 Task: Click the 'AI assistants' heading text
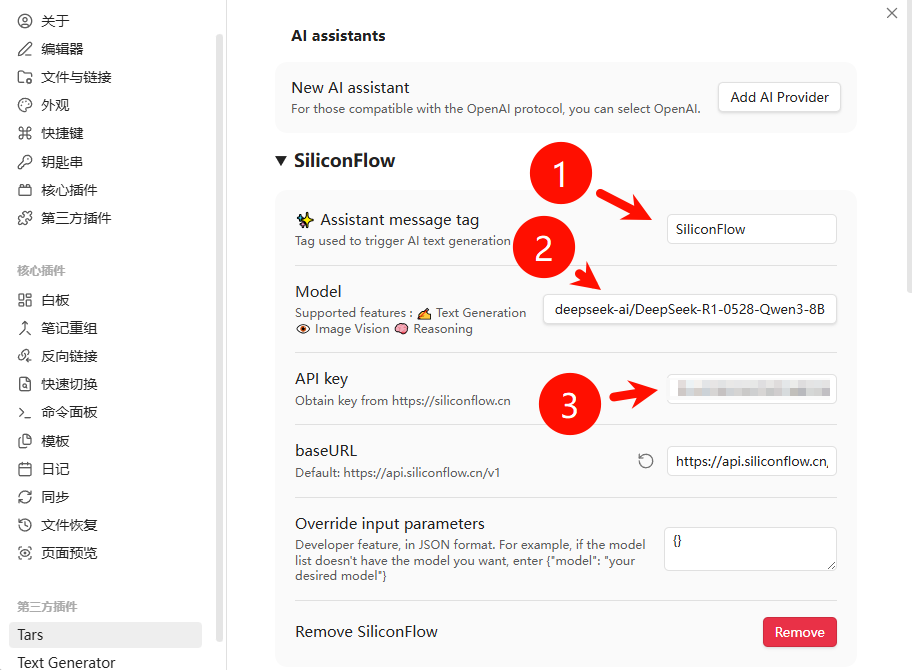(x=338, y=35)
